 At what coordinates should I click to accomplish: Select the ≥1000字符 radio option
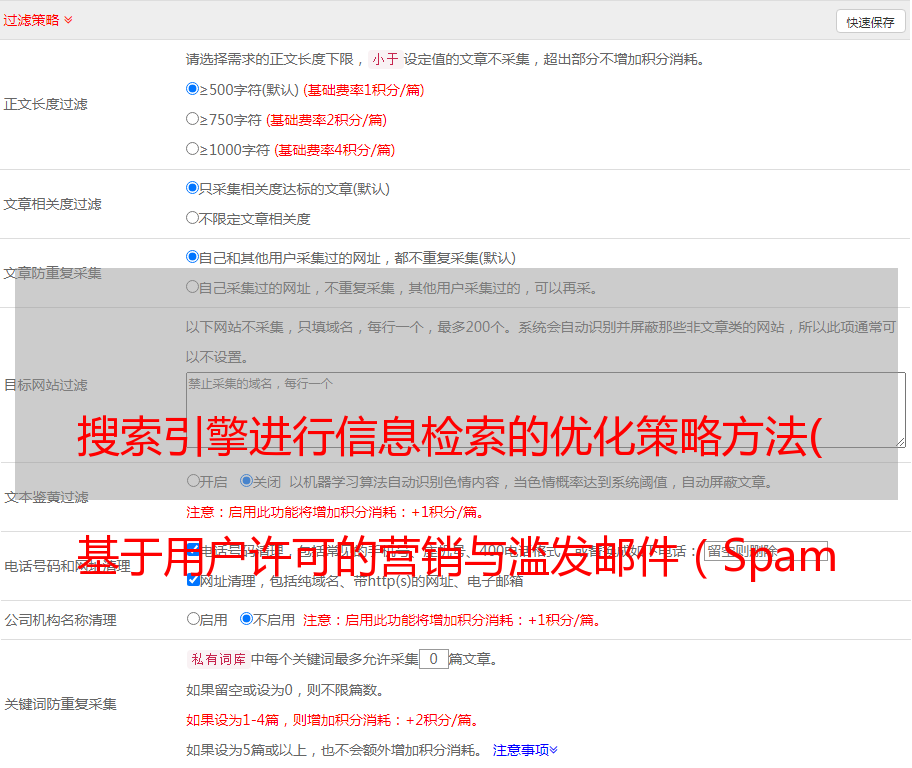pos(192,149)
